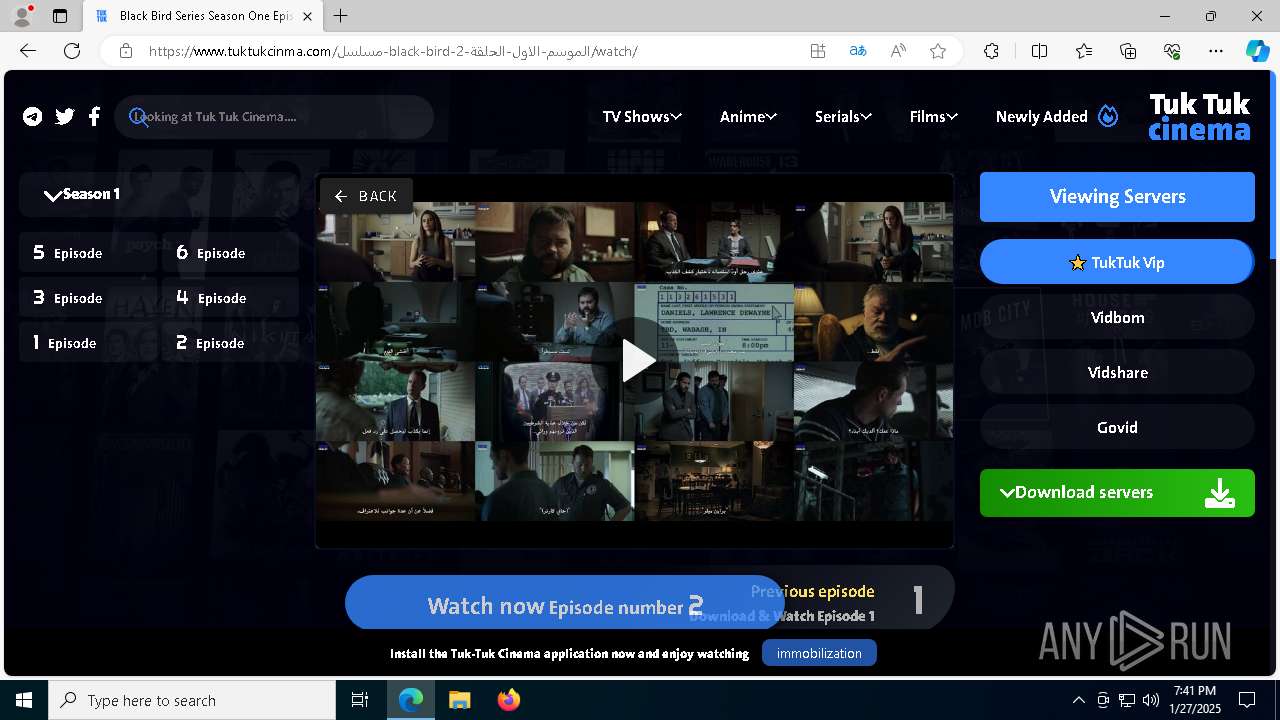This screenshot has height=720, width=1280.
Task: Open Task View on the taskbar
Action: click(x=360, y=700)
